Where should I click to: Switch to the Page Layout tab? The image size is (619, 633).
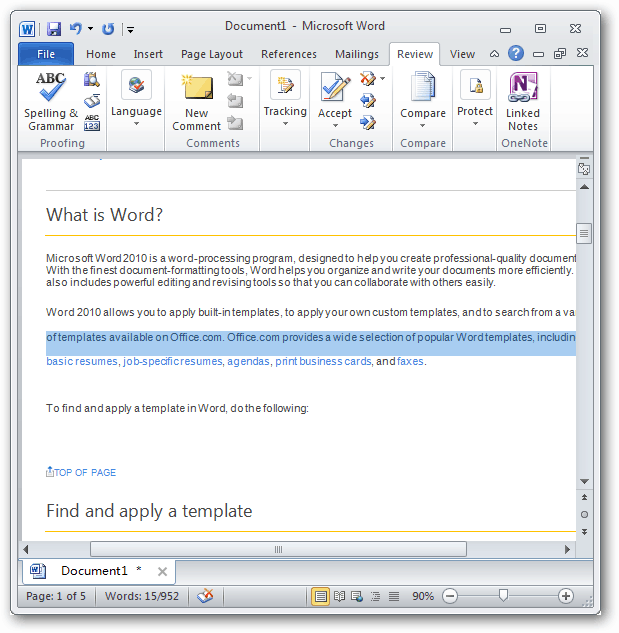[212, 54]
